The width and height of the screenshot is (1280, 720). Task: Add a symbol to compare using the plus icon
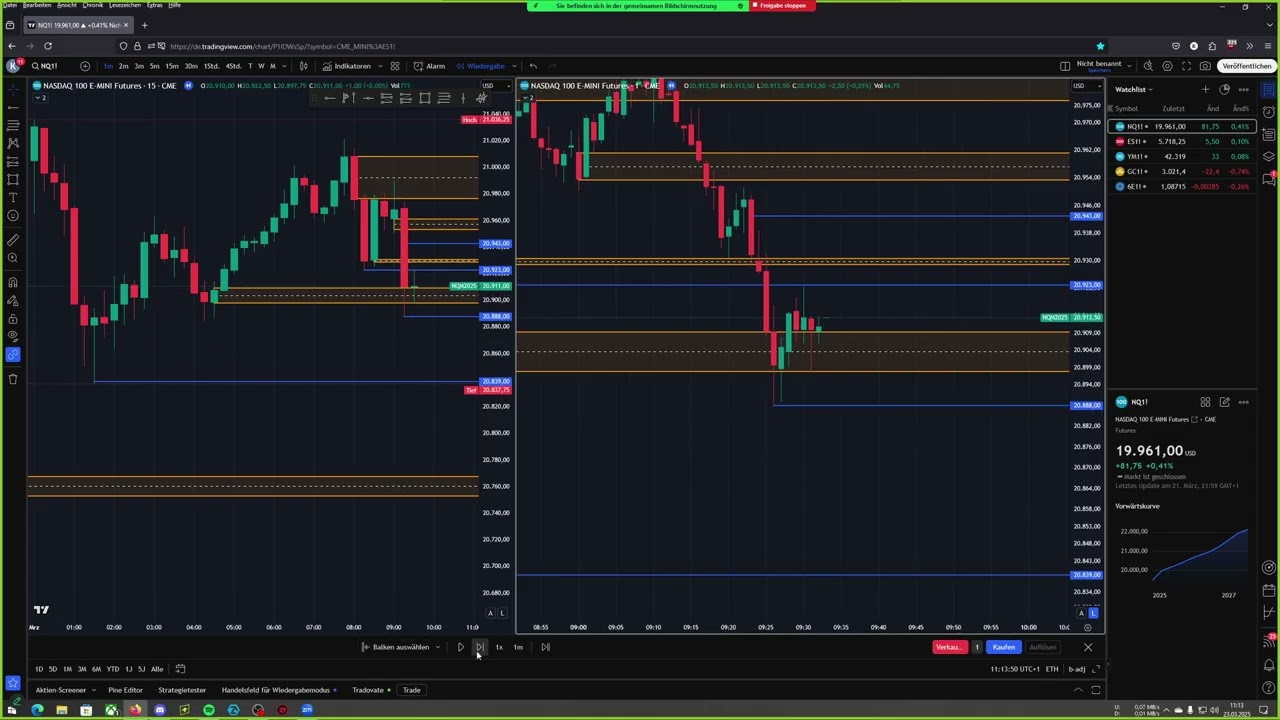[x=84, y=66]
